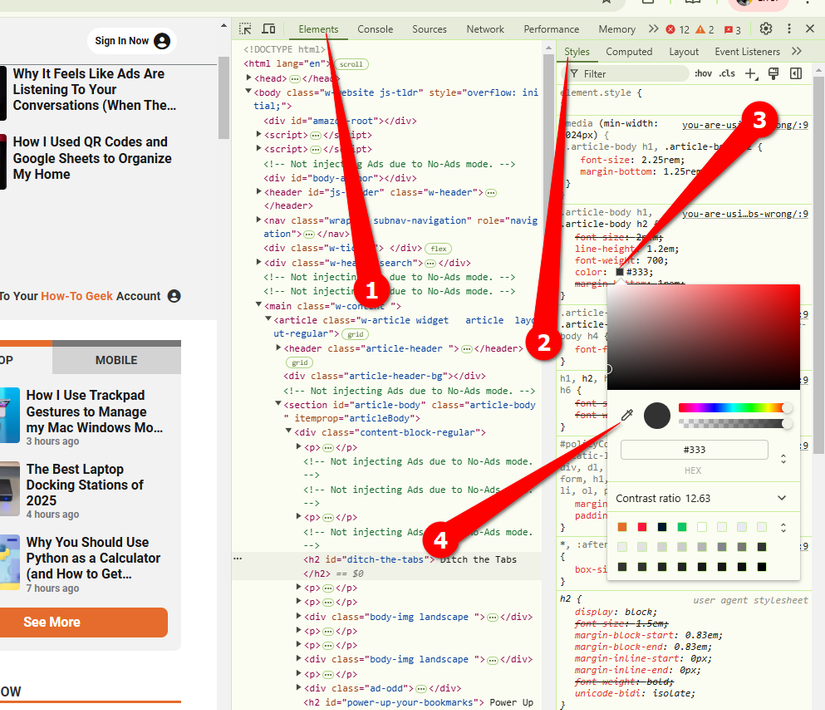Add a new style rule with plus icon
Screen dimensions: 825x710
(749, 73)
